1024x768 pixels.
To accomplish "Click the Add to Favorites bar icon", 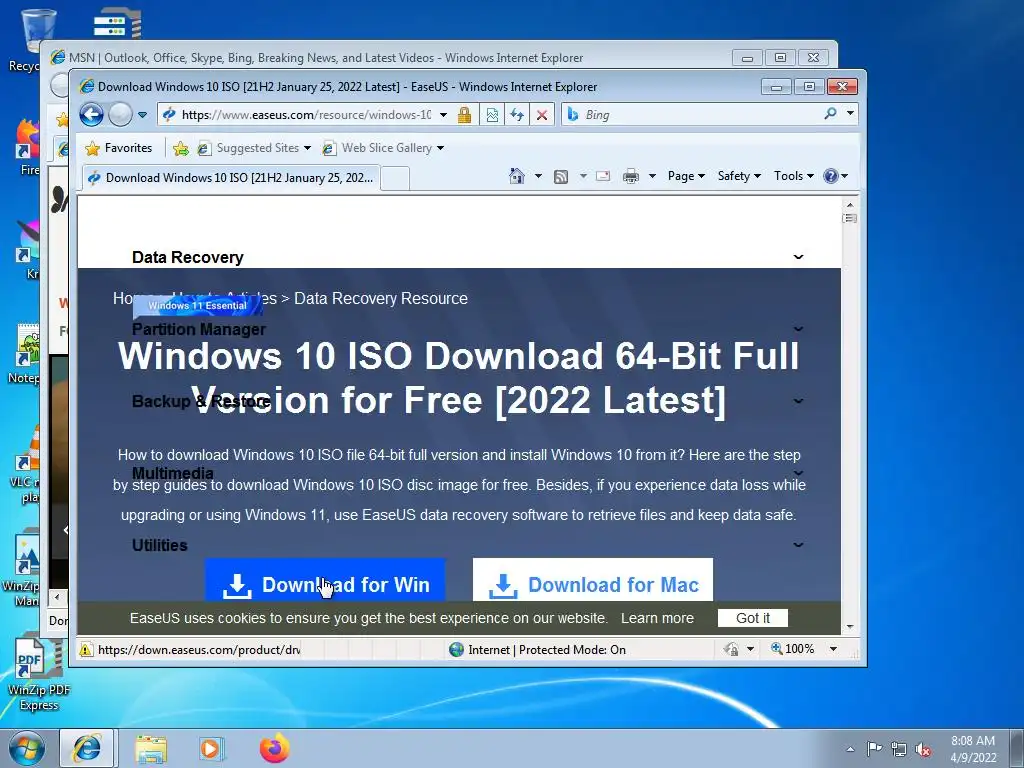I will pos(181,149).
